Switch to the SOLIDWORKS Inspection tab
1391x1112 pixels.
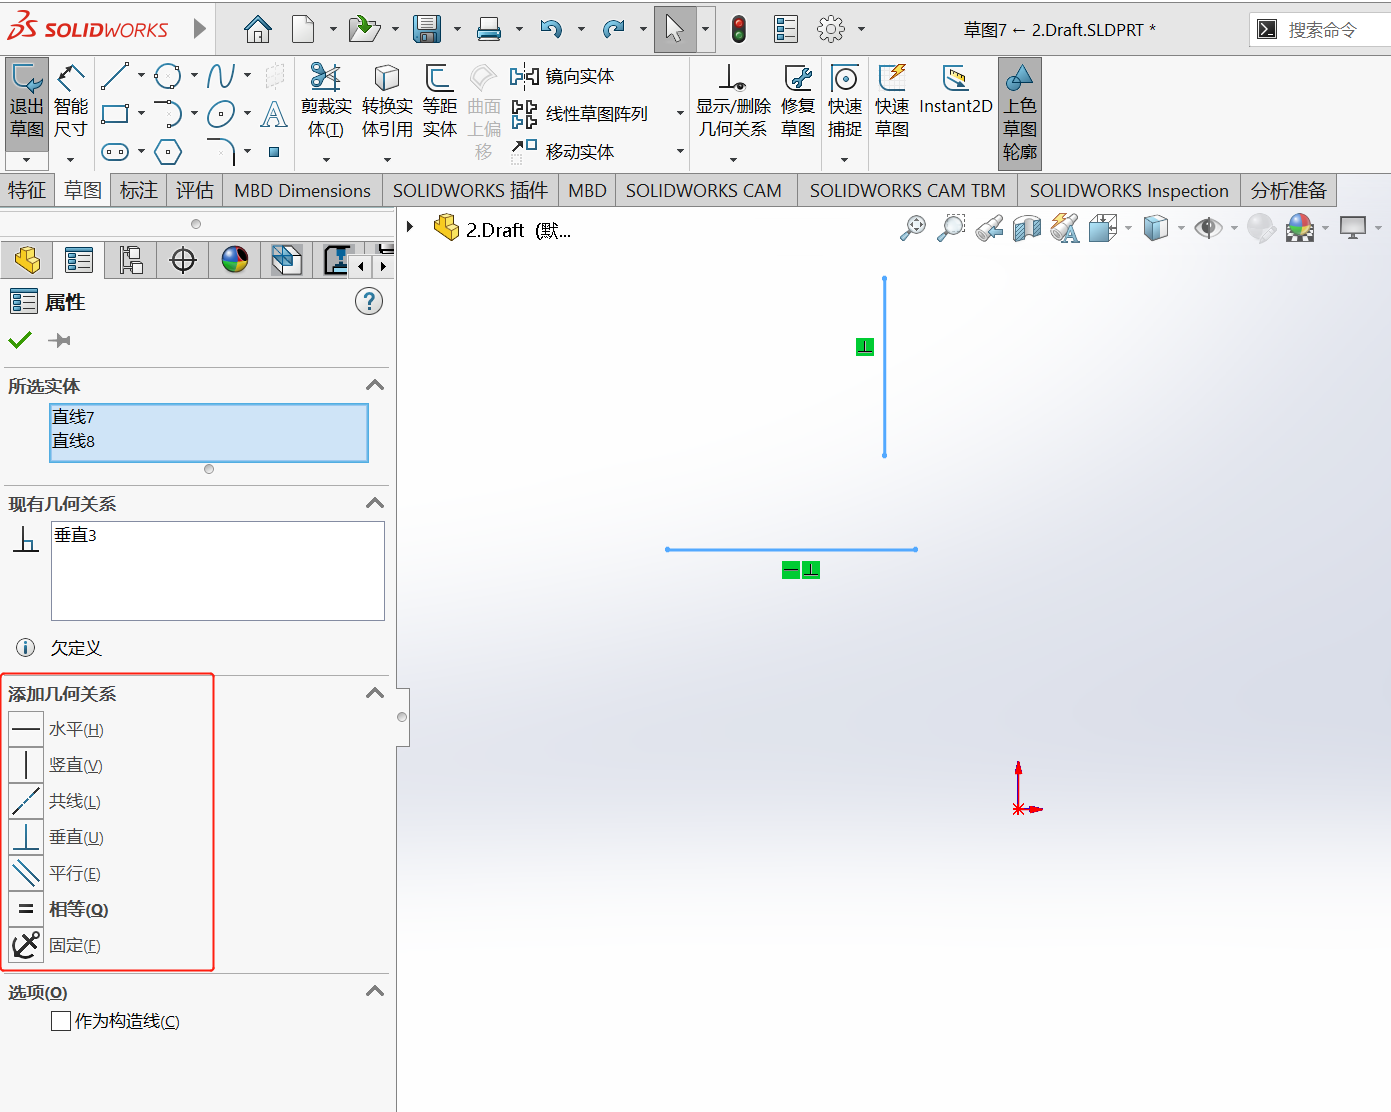1129,191
